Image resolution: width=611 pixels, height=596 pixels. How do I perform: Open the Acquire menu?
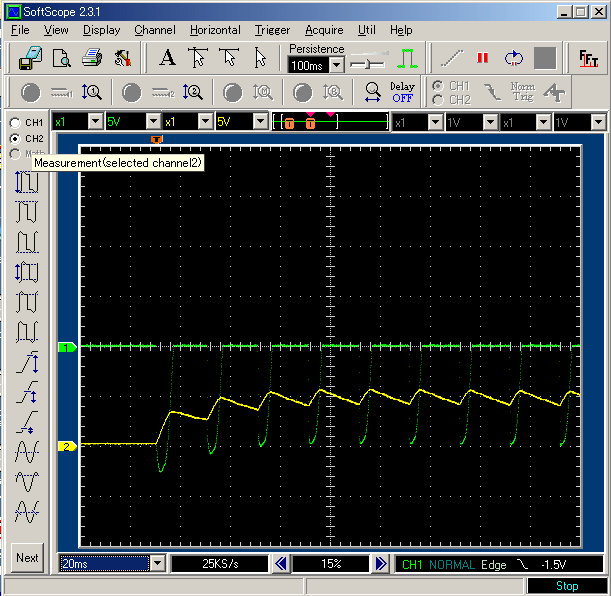click(324, 30)
